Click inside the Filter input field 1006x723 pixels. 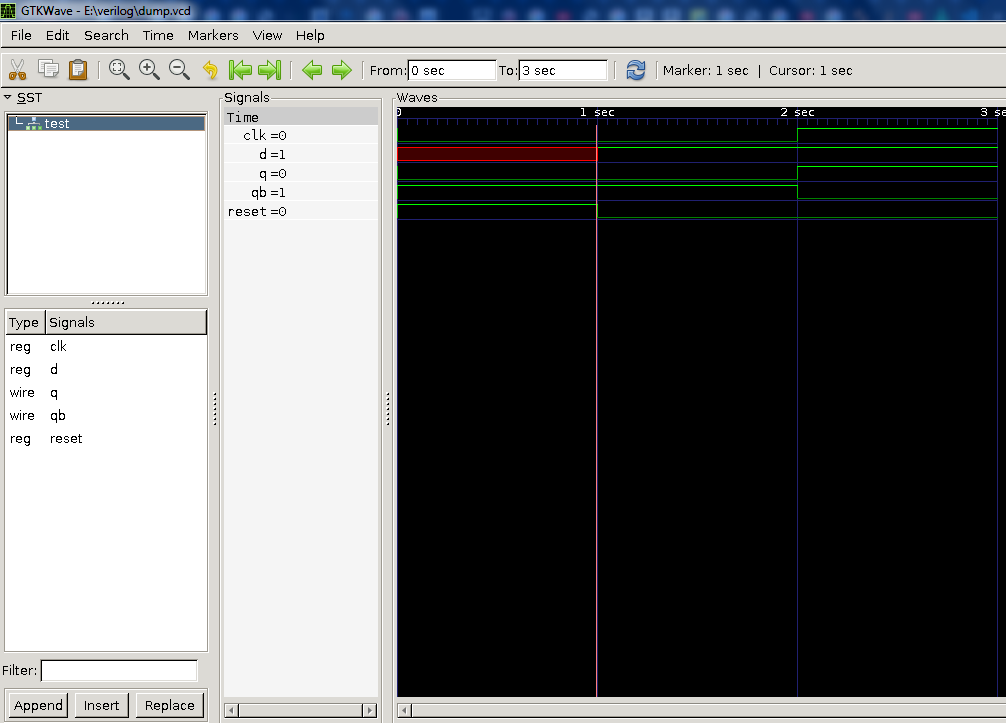(x=119, y=670)
